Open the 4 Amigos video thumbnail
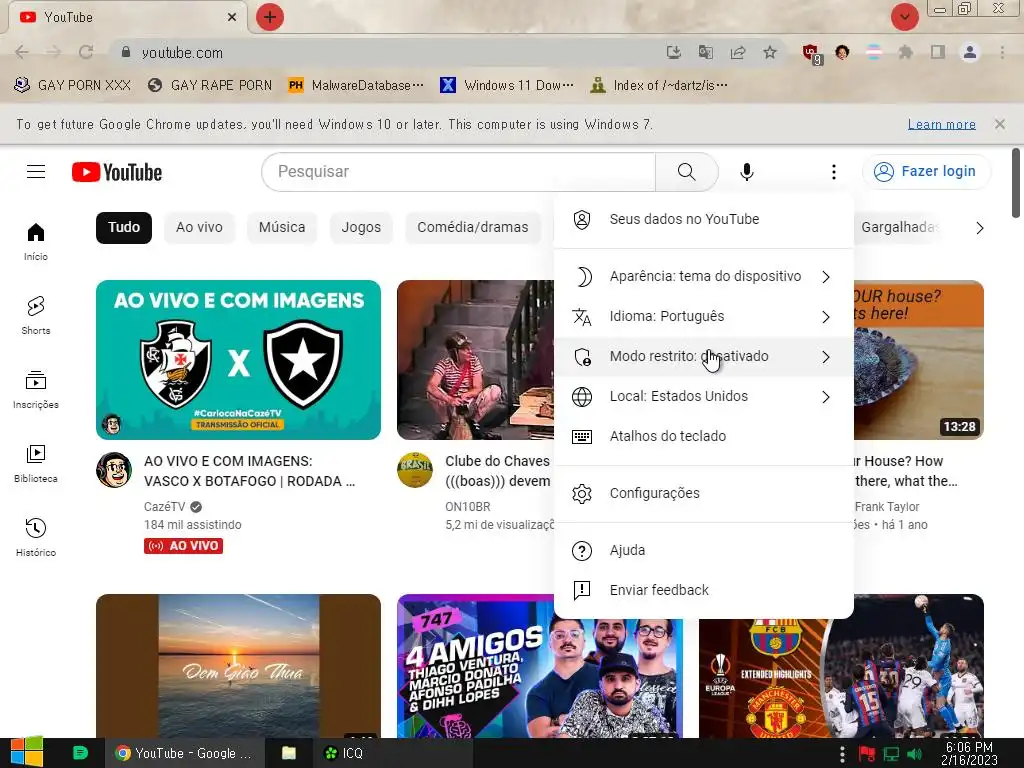Viewport: 1024px width, 768px height. [540, 666]
